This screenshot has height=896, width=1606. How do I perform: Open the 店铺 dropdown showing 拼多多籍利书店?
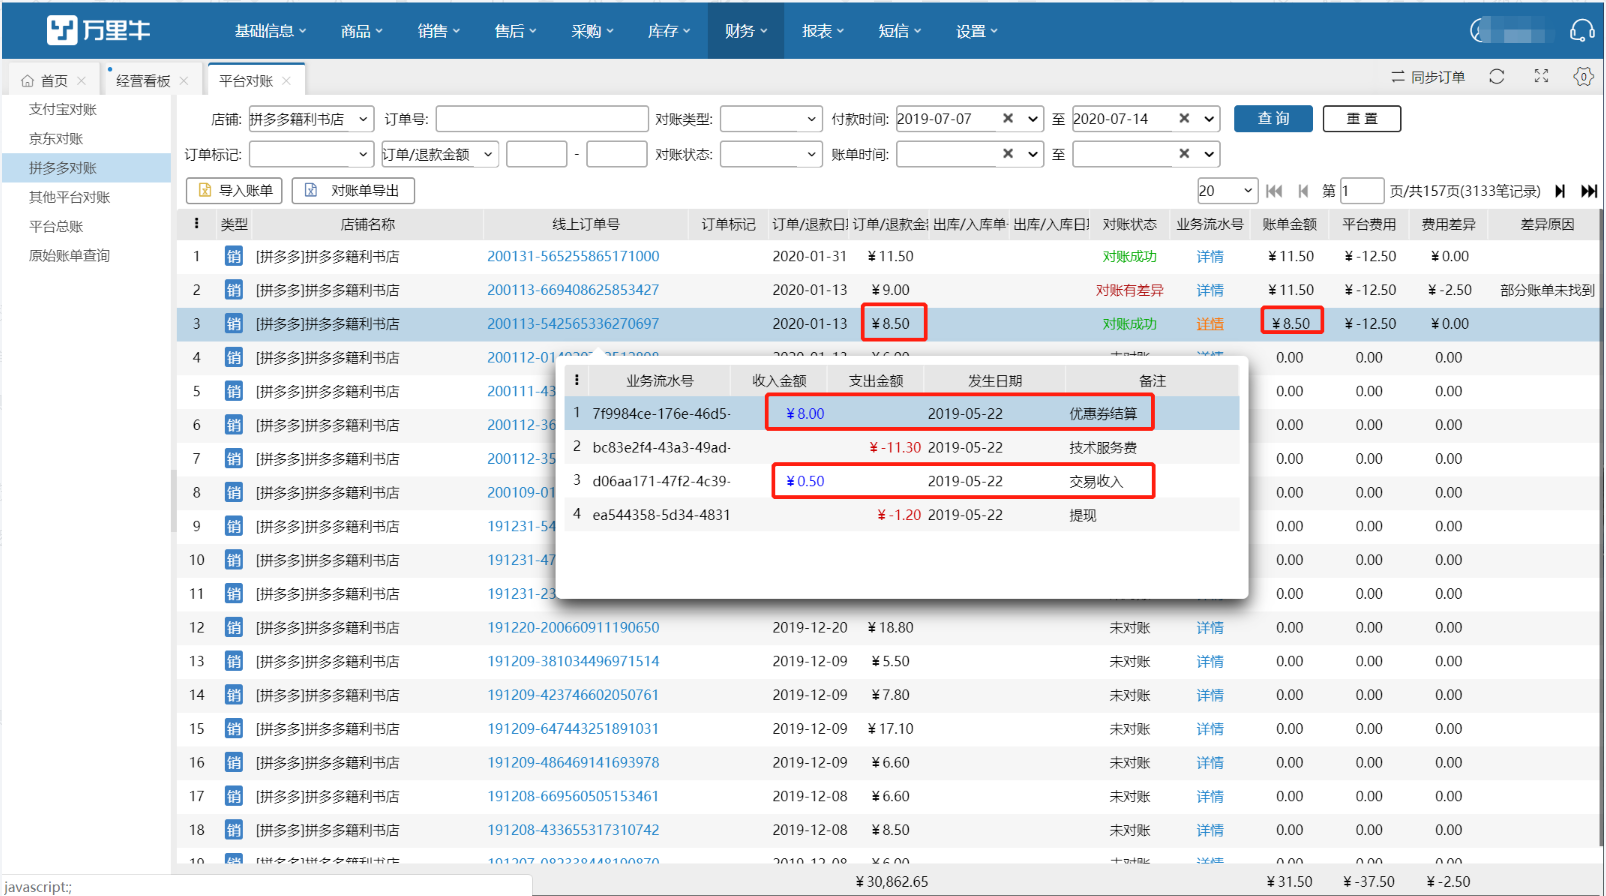(311, 119)
